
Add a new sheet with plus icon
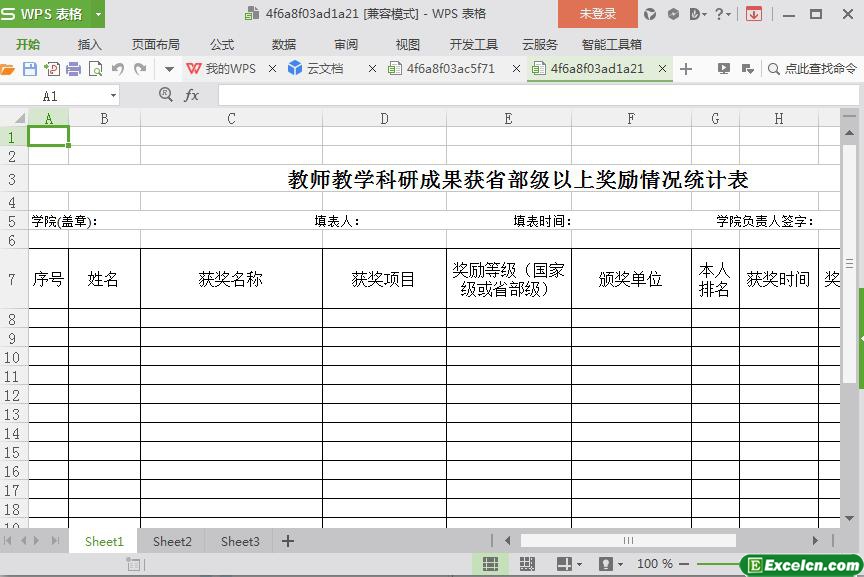click(288, 541)
